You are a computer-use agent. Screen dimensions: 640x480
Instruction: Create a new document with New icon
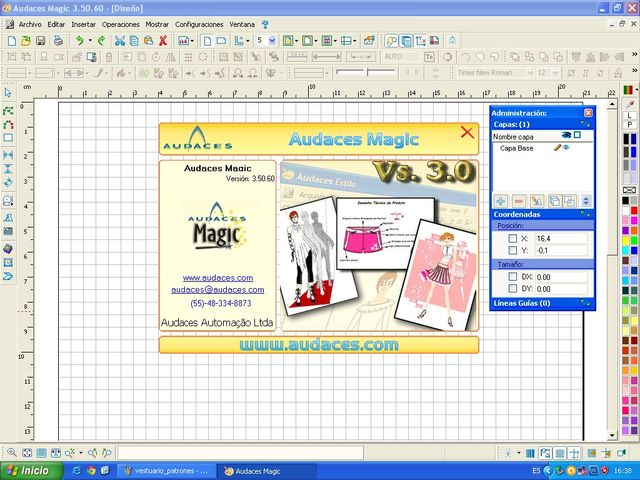pos(12,40)
